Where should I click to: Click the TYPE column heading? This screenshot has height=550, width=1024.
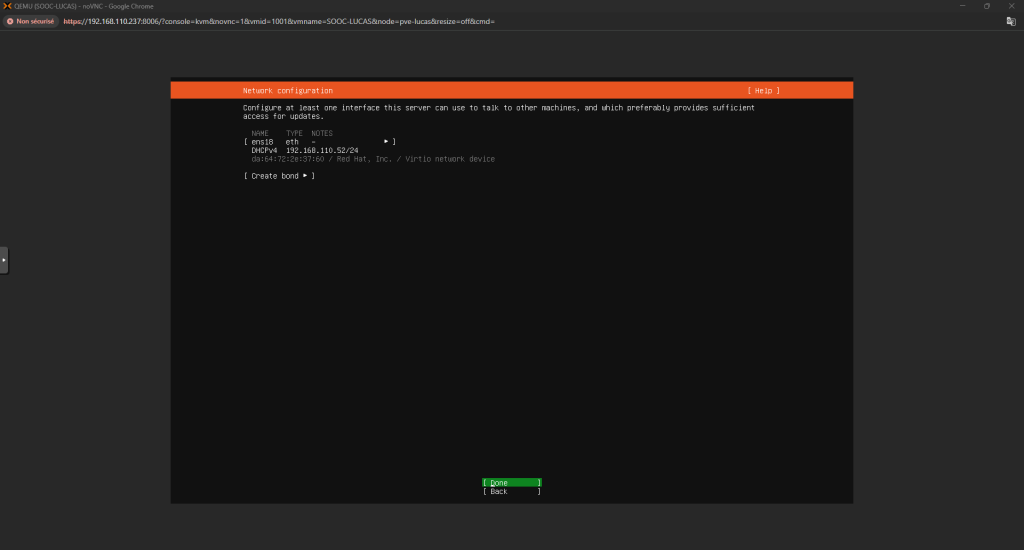[294, 133]
